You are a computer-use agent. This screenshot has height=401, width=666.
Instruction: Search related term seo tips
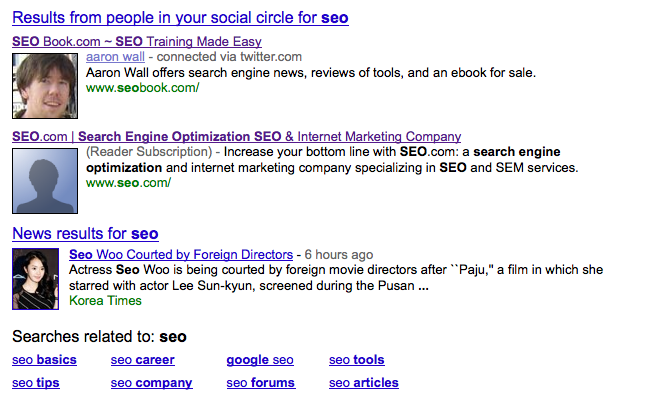pos(36,383)
